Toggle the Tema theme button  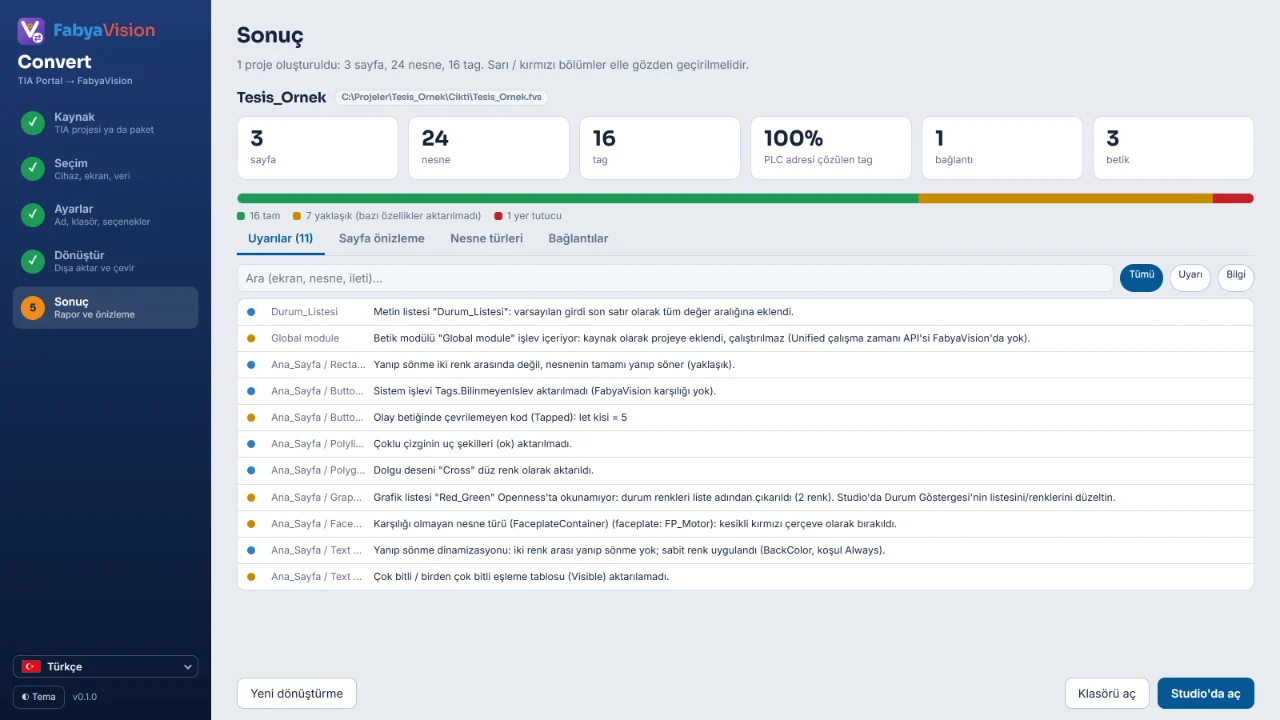point(39,697)
